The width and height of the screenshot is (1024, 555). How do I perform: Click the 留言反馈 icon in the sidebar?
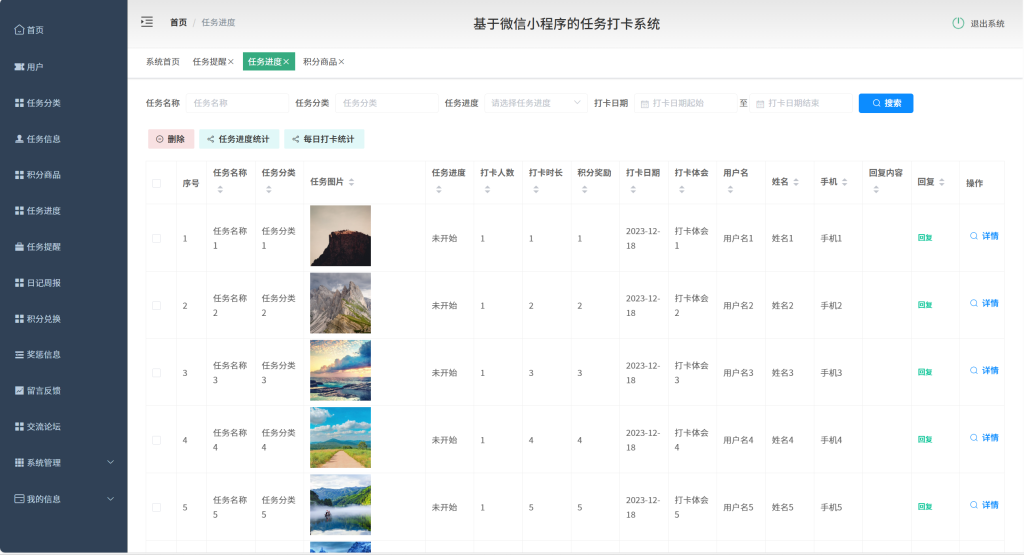(x=20, y=390)
